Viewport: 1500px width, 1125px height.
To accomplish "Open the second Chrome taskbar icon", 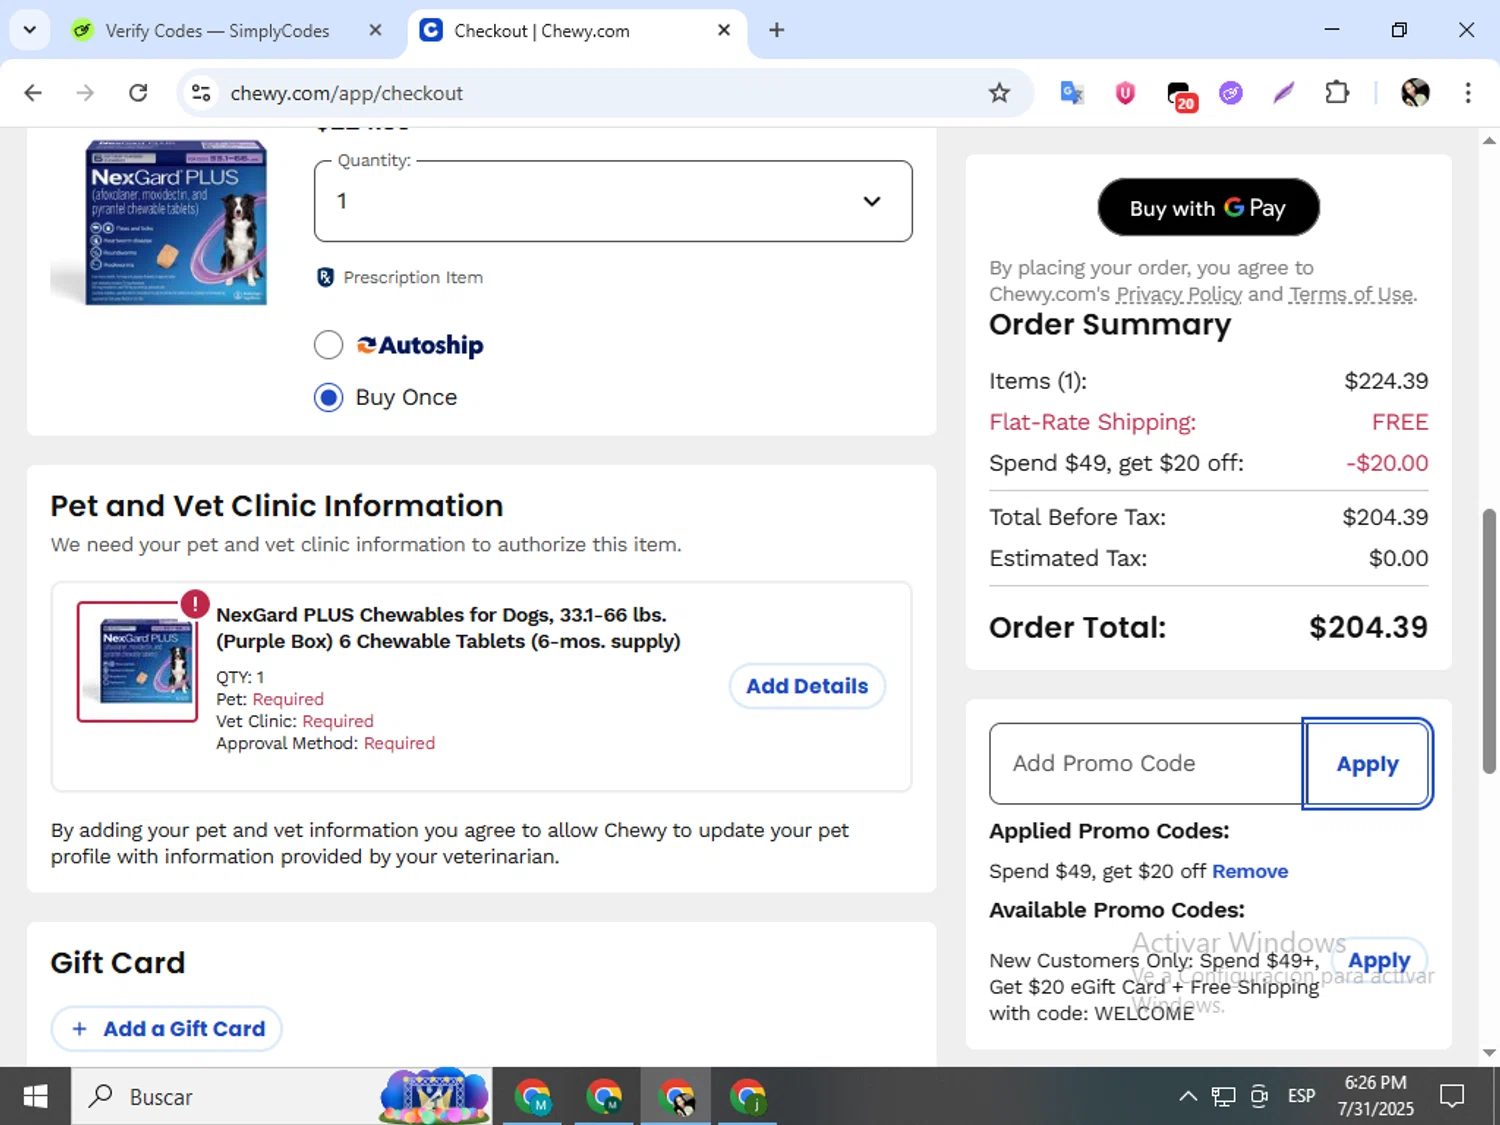I will click(604, 1096).
